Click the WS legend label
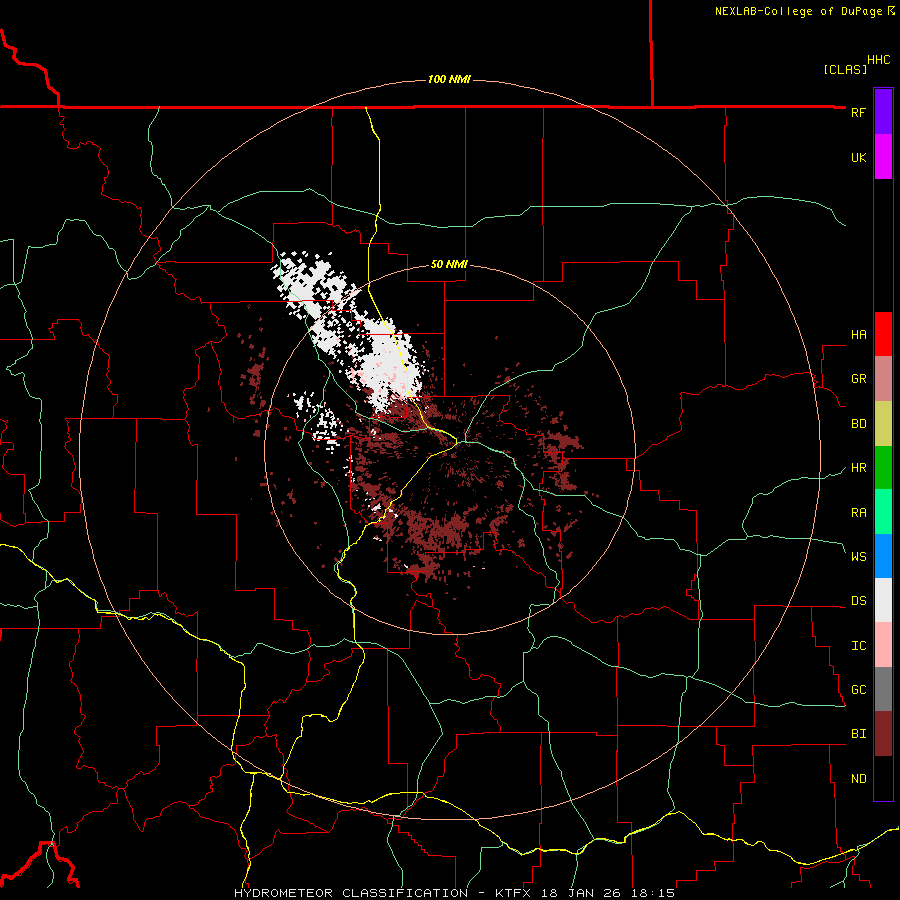 click(x=858, y=557)
